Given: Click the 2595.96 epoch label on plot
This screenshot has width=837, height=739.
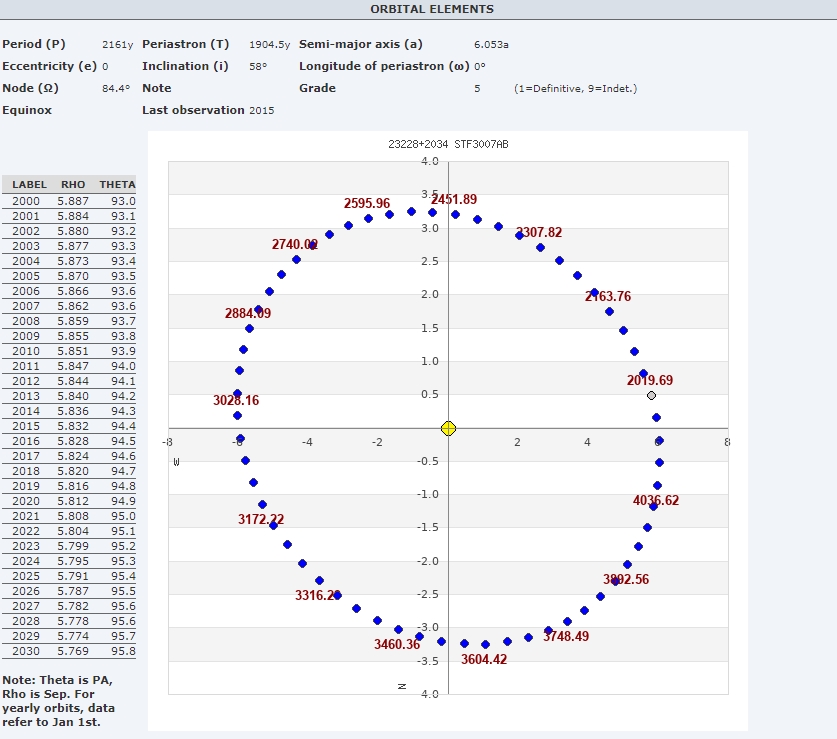Looking at the screenshot, I should point(367,203).
